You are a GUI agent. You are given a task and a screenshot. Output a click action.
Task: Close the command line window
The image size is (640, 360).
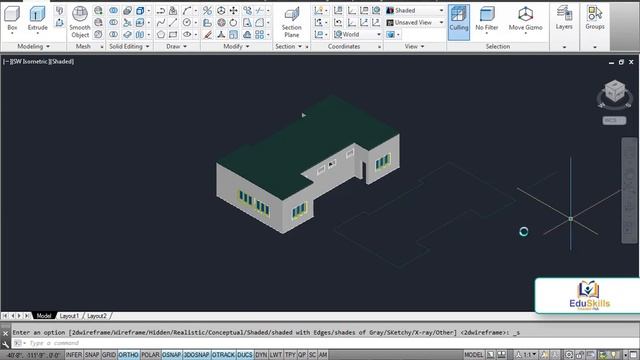[5, 333]
